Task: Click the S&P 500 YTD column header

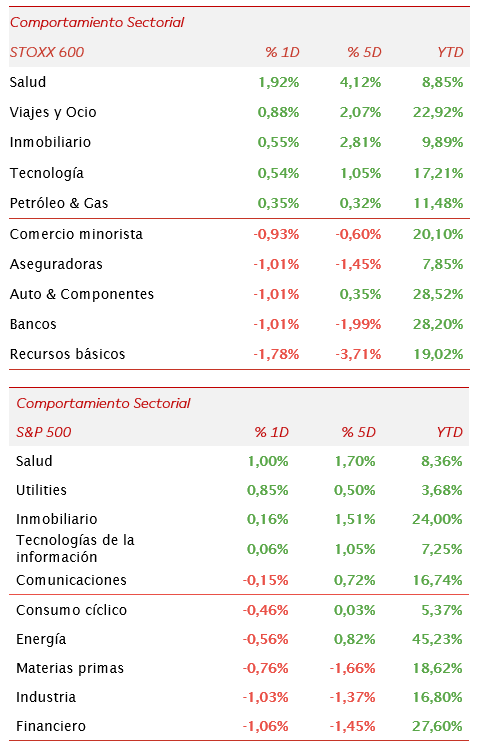Action: [x=449, y=432]
